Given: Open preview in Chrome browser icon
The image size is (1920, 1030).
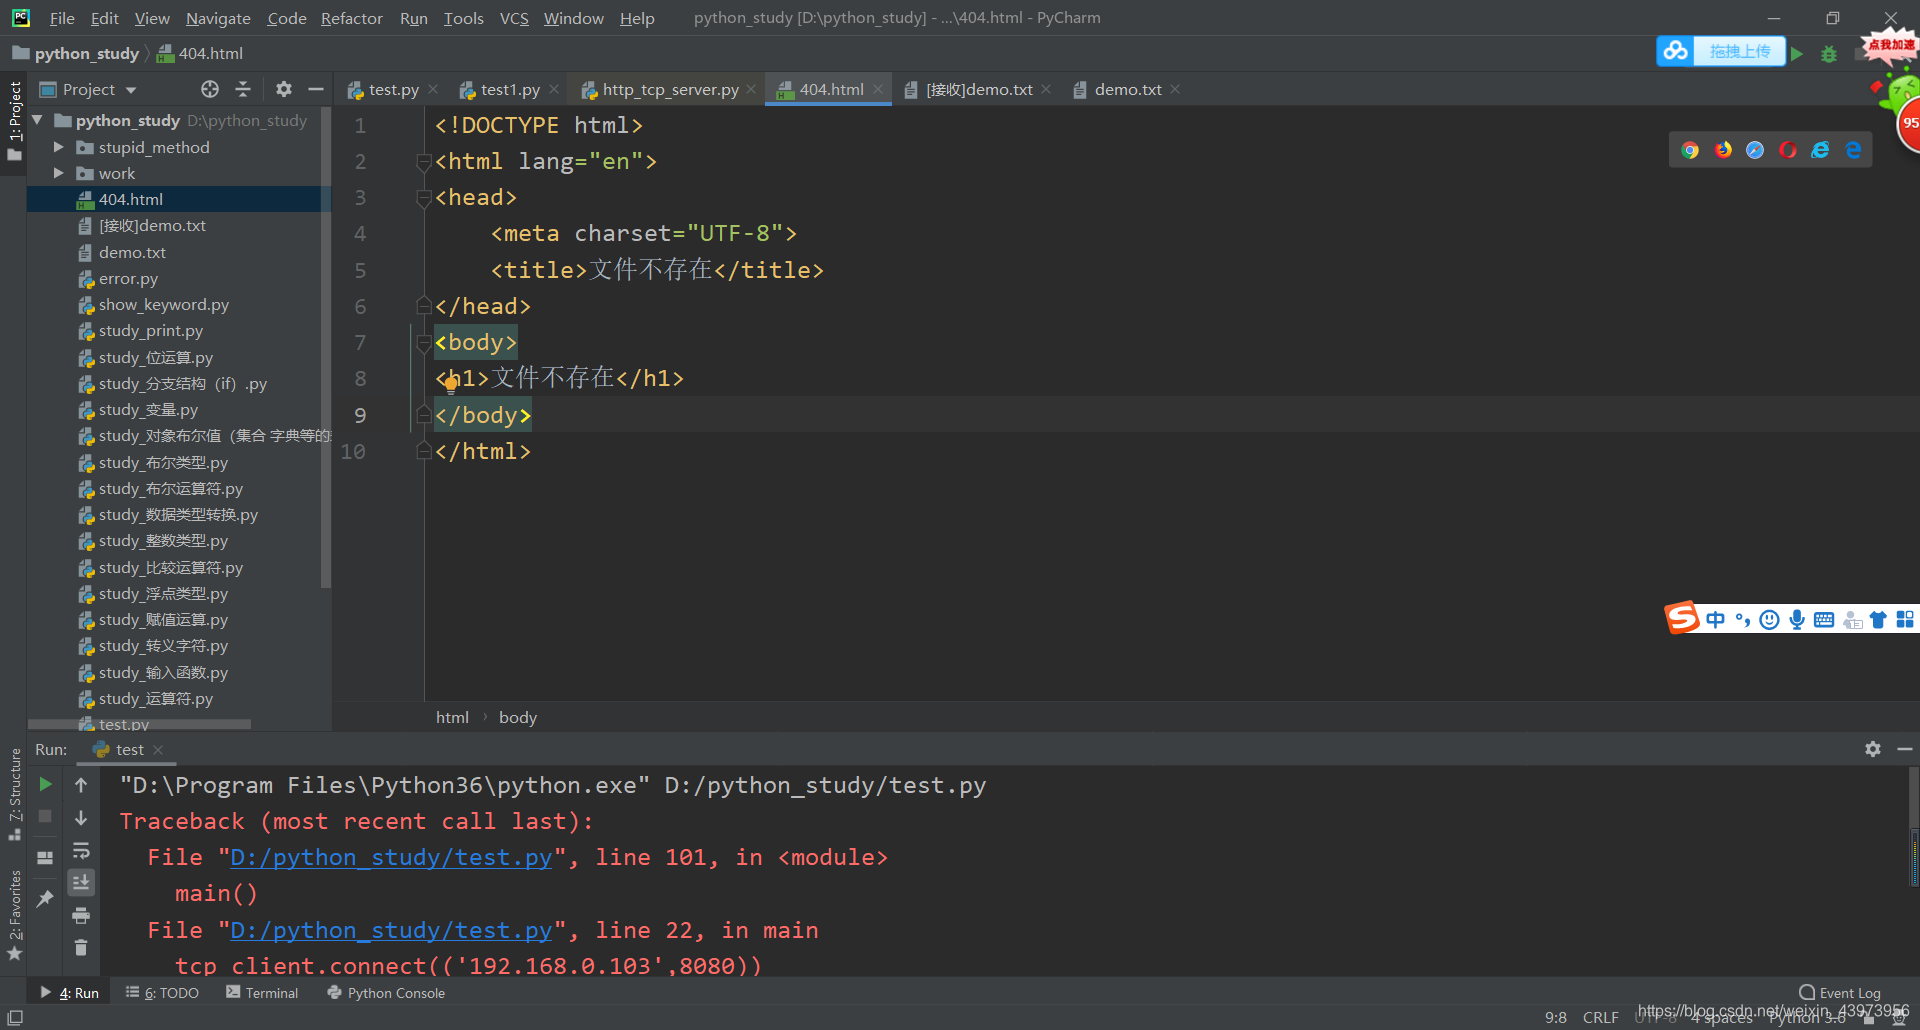Looking at the screenshot, I should 1690,150.
